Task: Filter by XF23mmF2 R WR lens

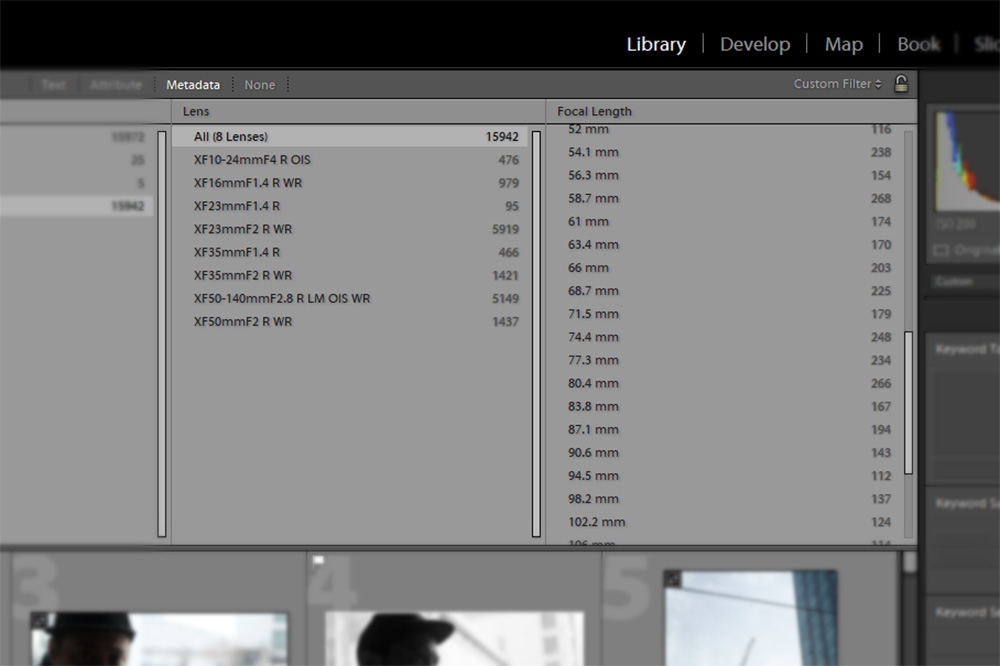Action: point(243,229)
